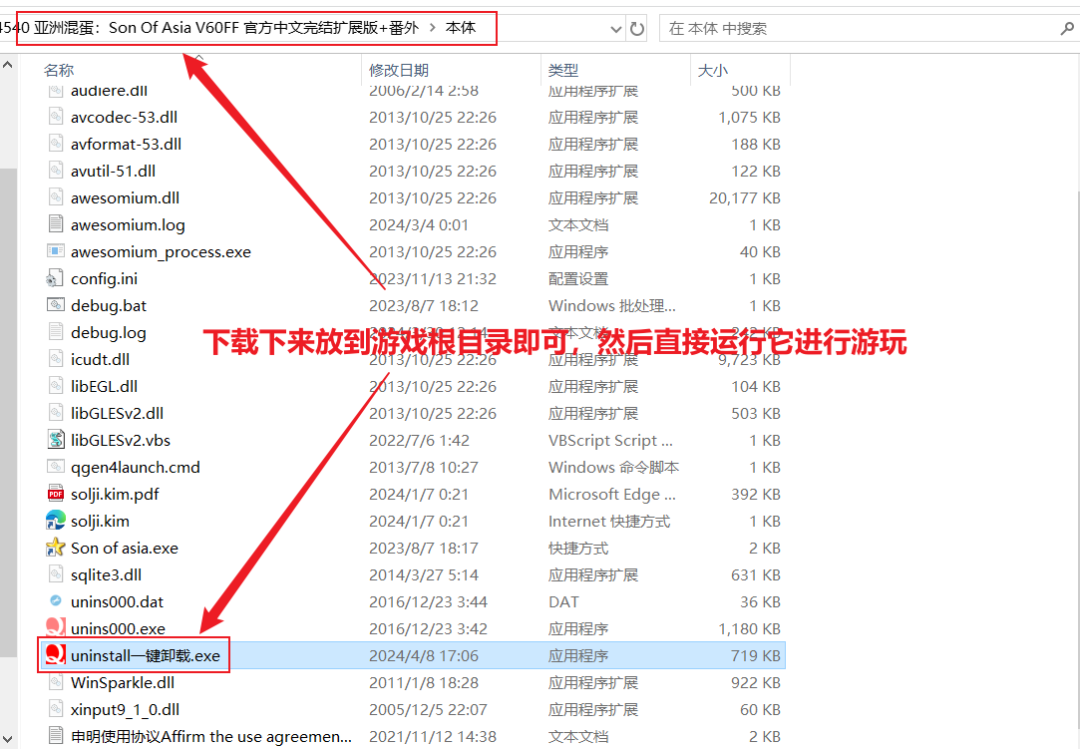This screenshot has height=749, width=1080.
Task: Click the search magnifier icon
Action: click(1067, 29)
